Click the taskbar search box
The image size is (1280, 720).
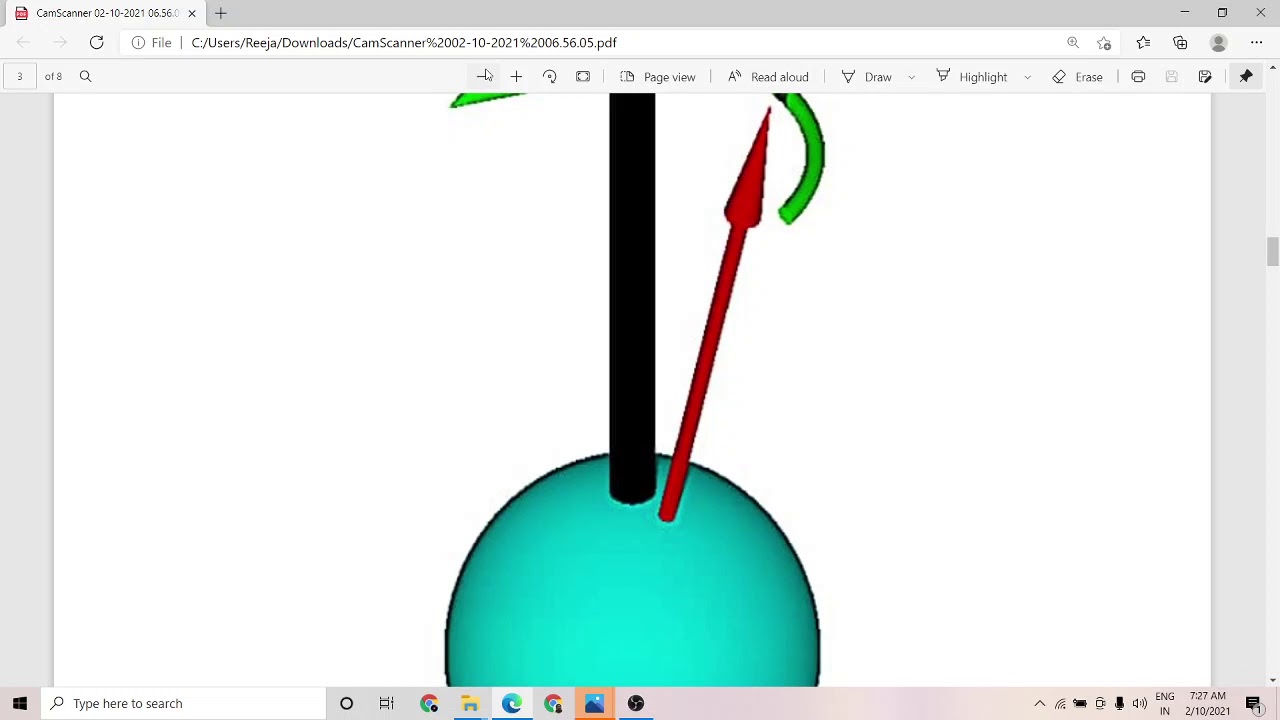[184, 703]
